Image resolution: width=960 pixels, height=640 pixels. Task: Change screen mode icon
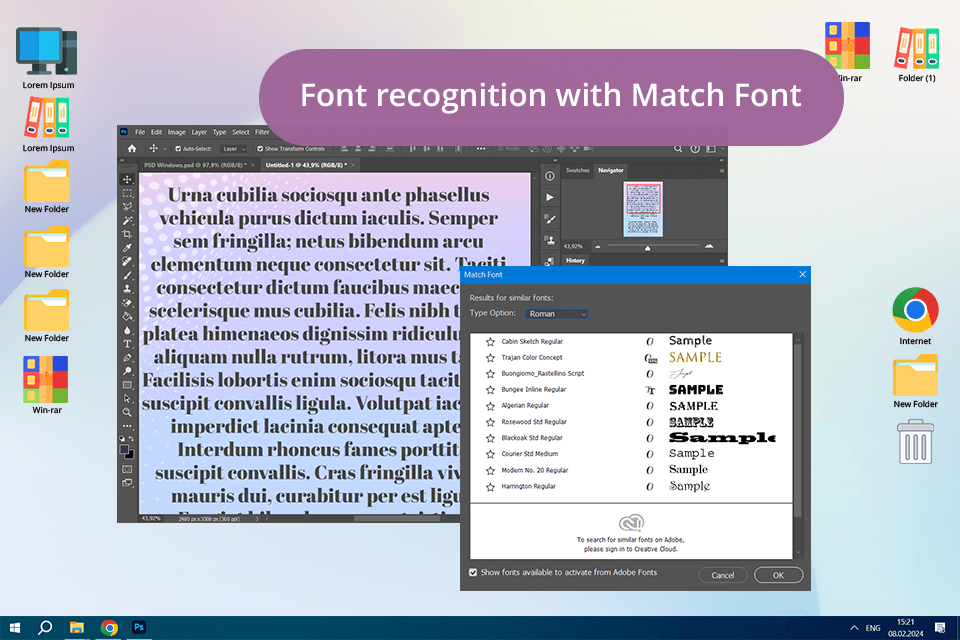(x=127, y=483)
